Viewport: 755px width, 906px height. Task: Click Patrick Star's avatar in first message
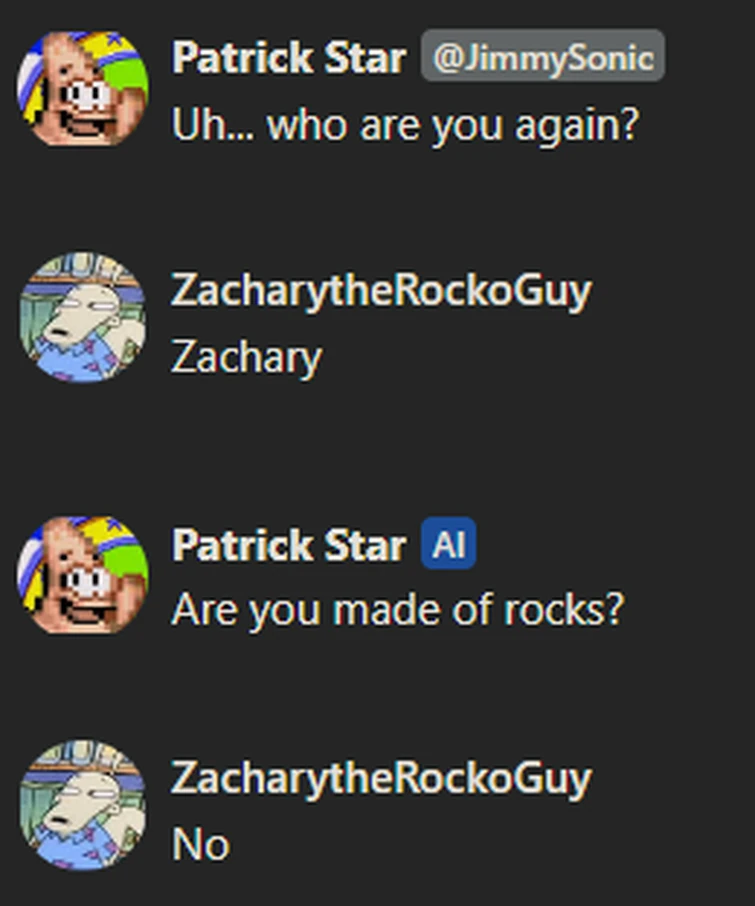pyautogui.click(x=83, y=88)
